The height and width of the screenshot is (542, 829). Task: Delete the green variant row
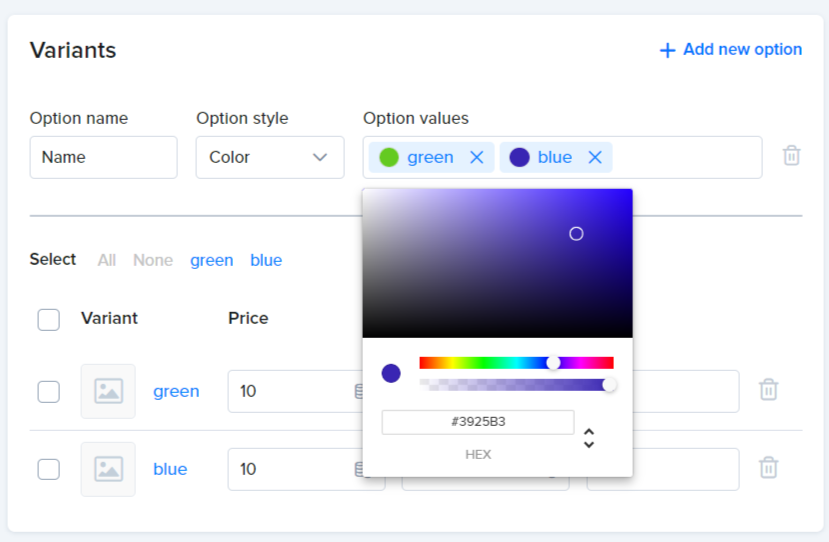(768, 390)
